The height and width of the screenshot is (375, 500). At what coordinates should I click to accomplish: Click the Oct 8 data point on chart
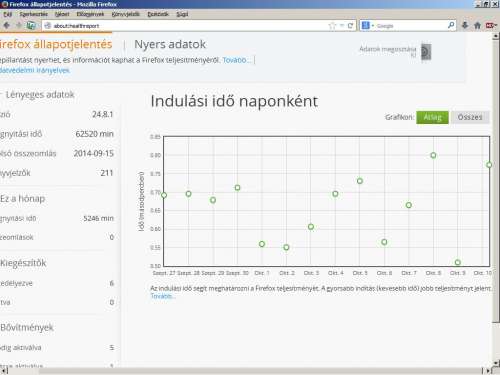(x=433, y=155)
